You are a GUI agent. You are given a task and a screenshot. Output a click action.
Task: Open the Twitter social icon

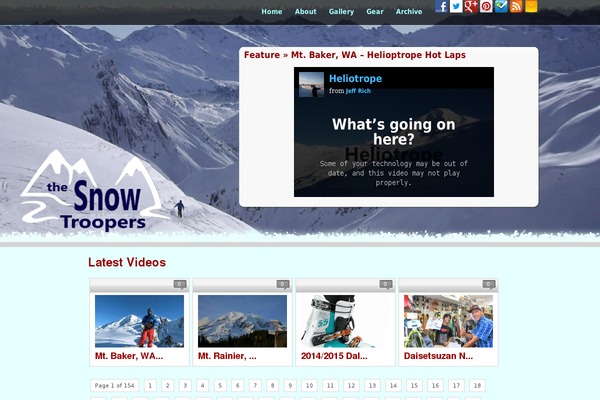[x=456, y=6]
